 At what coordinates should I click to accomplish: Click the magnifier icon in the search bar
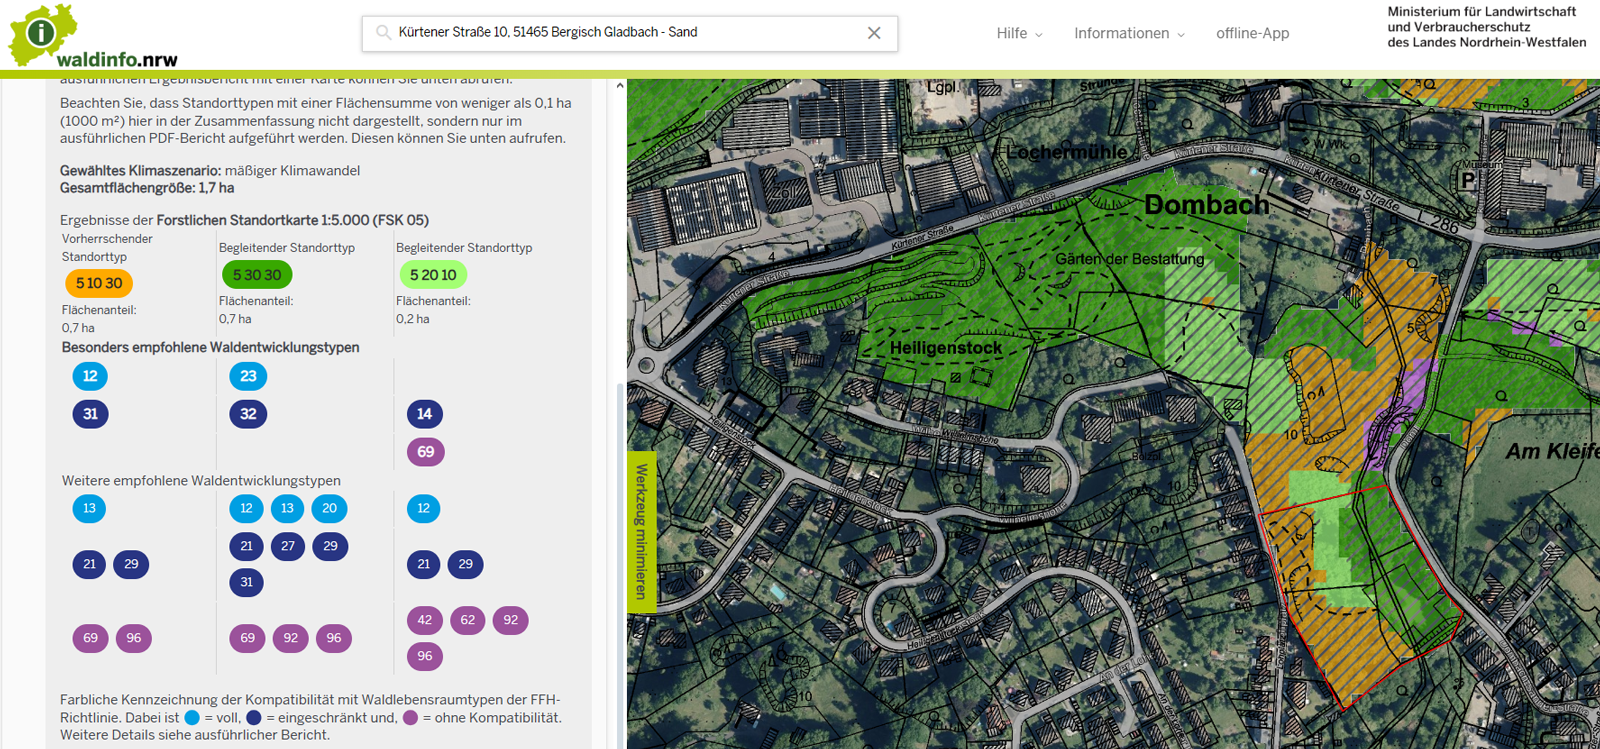click(383, 33)
